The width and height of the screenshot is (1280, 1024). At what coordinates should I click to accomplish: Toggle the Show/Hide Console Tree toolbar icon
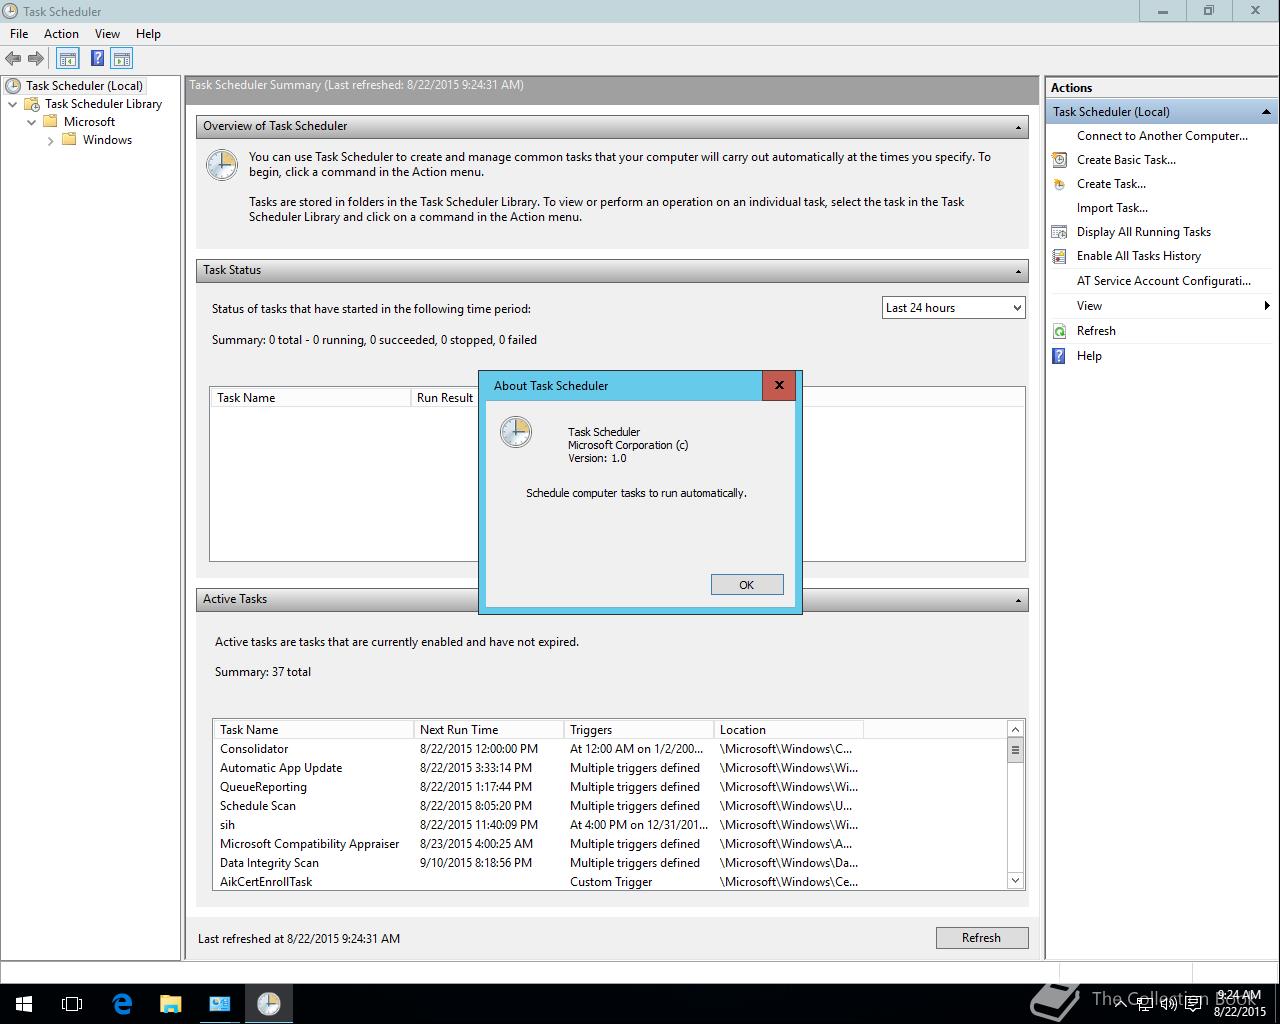tap(67, 59)
